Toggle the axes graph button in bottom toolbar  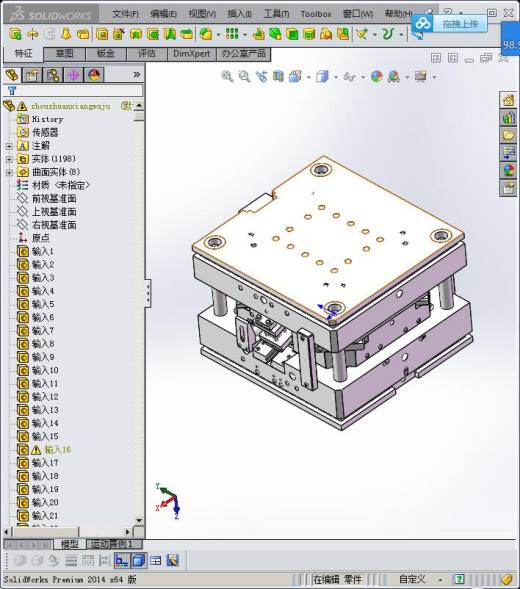click(121, 561)
